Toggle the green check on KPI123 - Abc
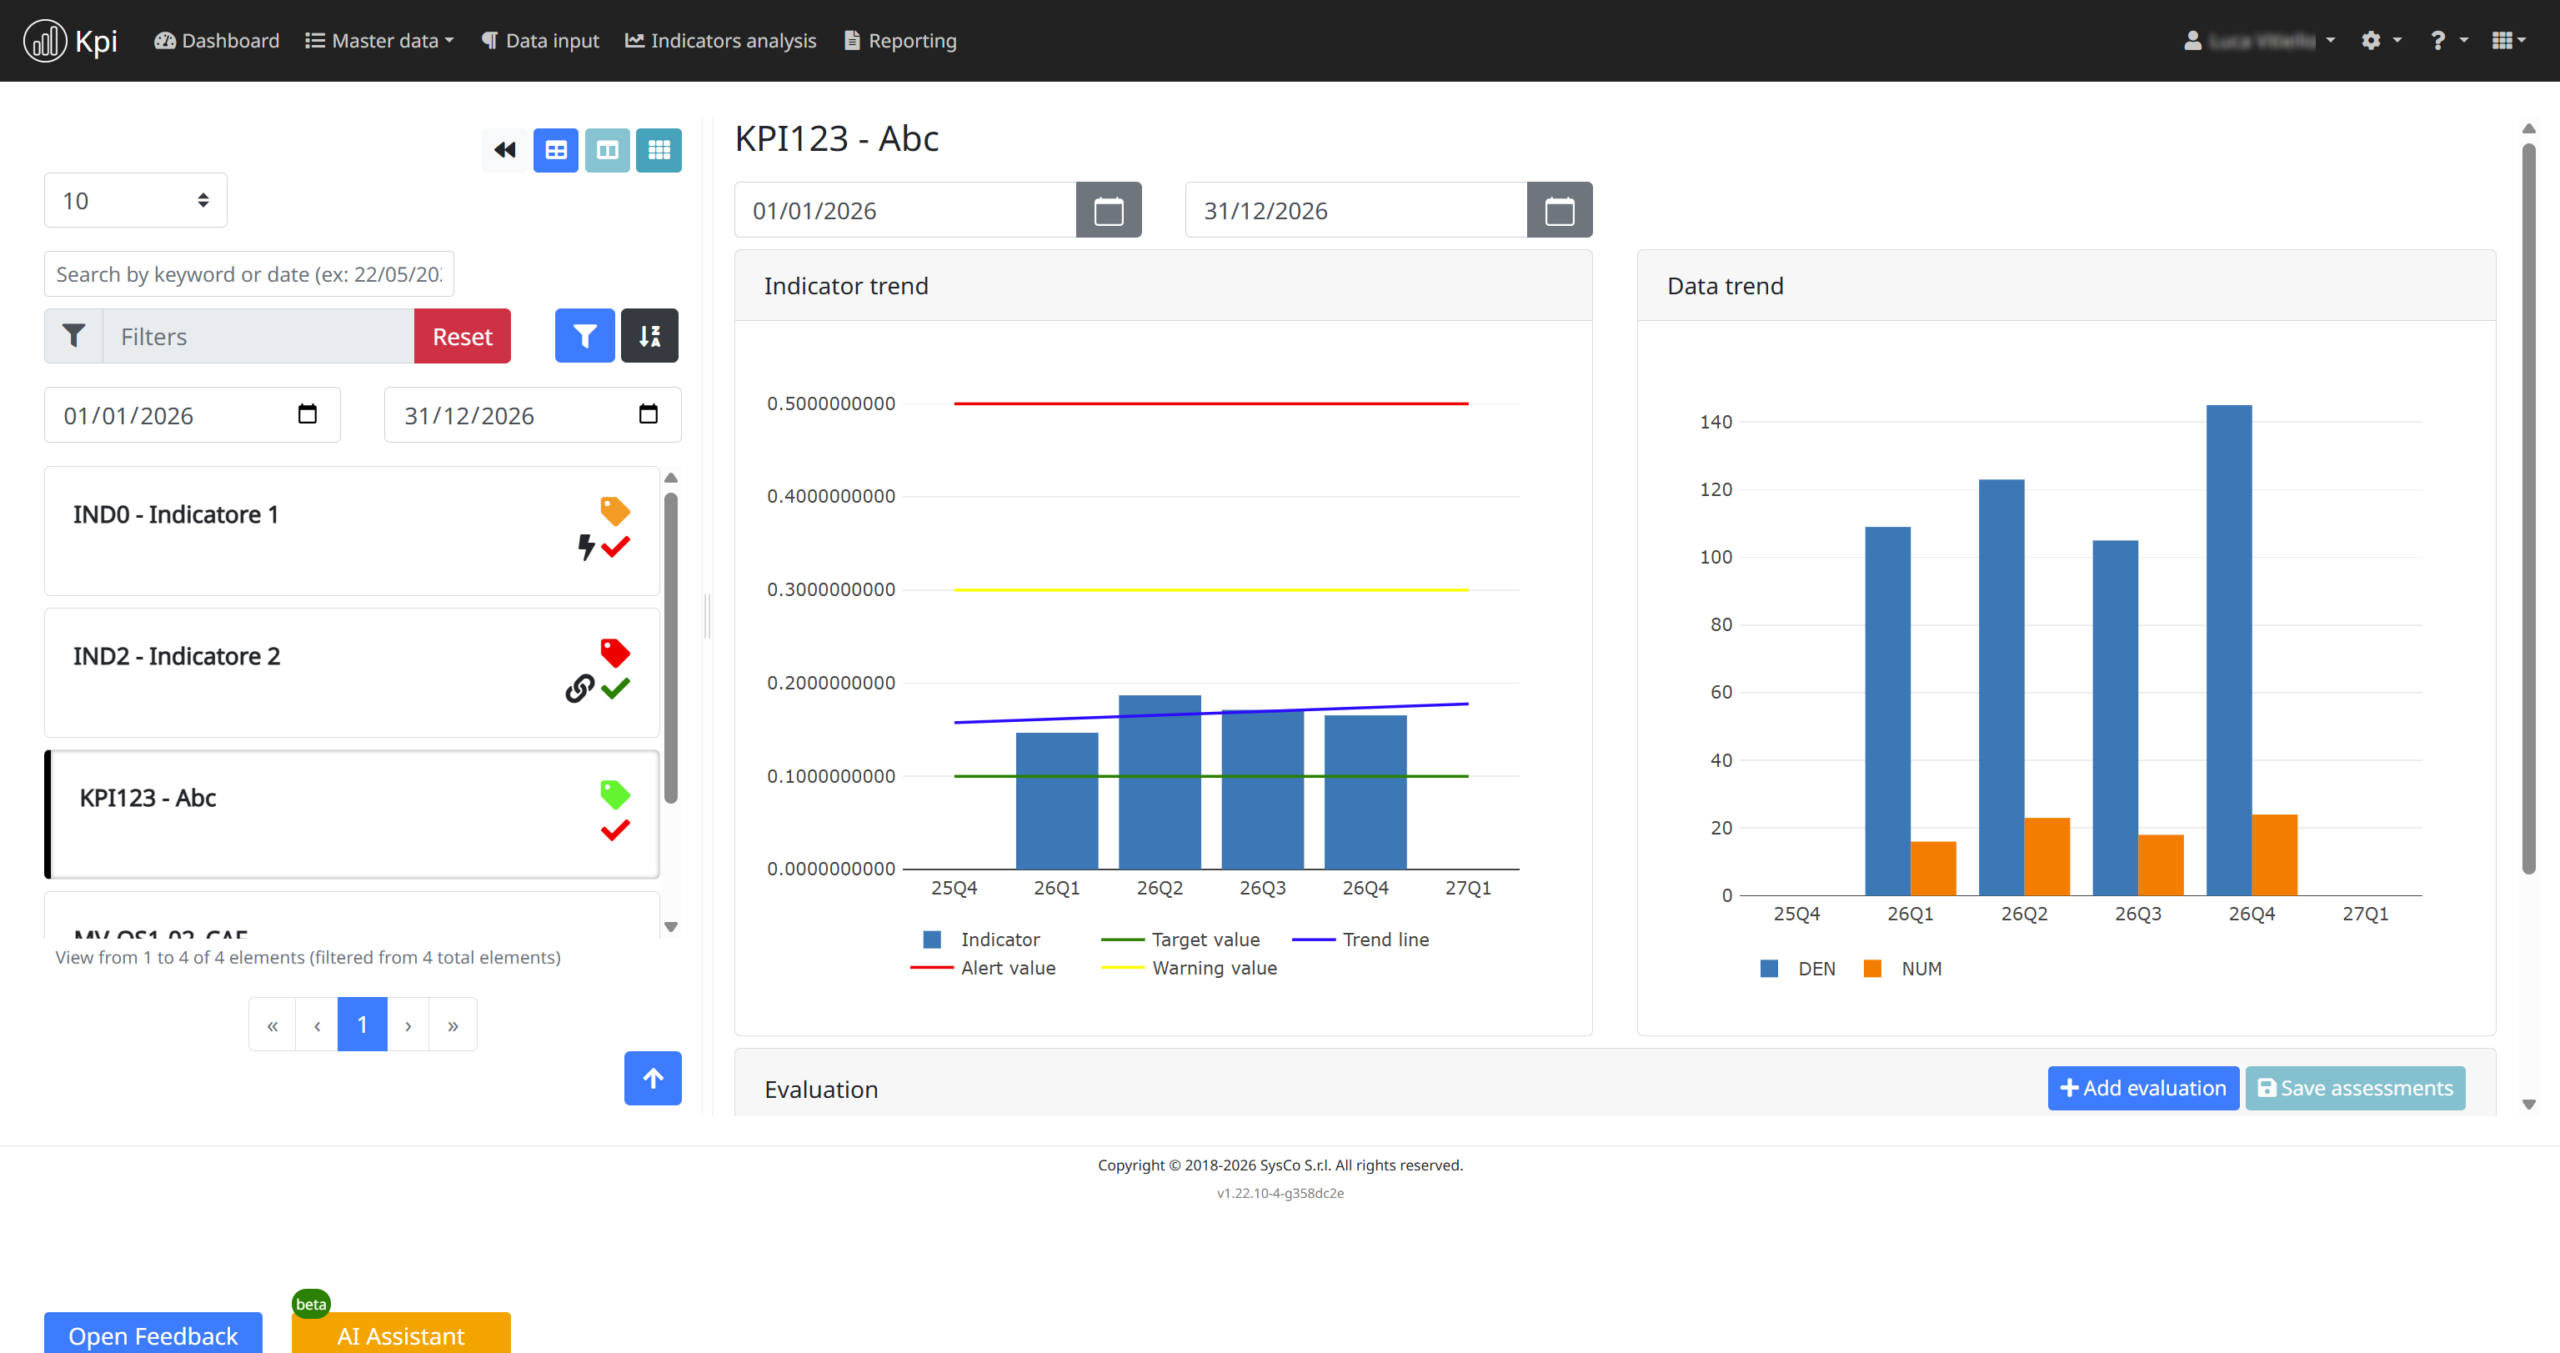Viewport: 2560px width, 1353px height. click(x=616, y=829)
